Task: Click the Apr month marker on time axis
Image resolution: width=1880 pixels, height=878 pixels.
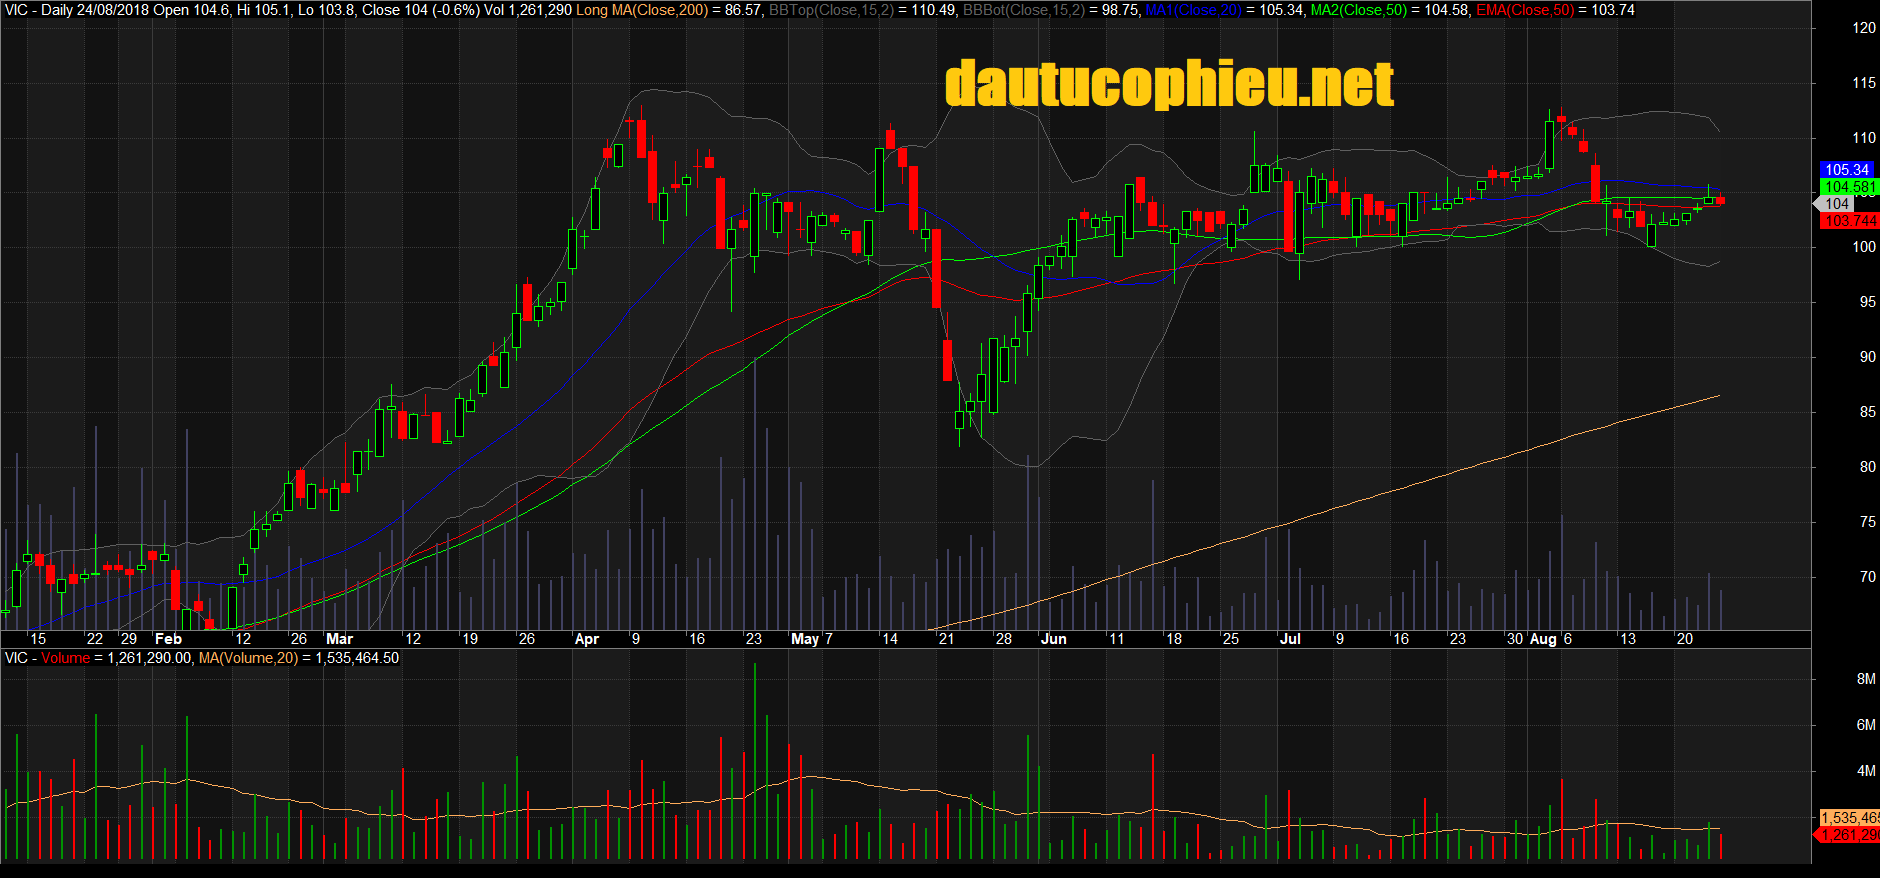Action: (x=586, y=639)
